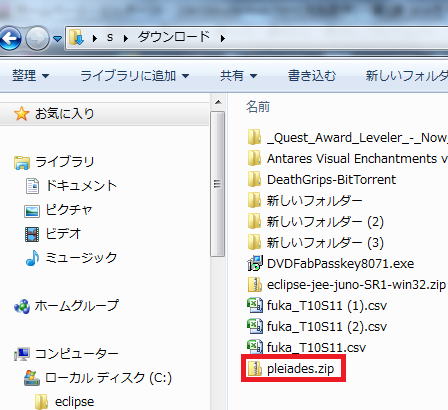Click the fuka_T10S11 (1).csv Excel icon
The image size is (448, 410).
[255, 305]
